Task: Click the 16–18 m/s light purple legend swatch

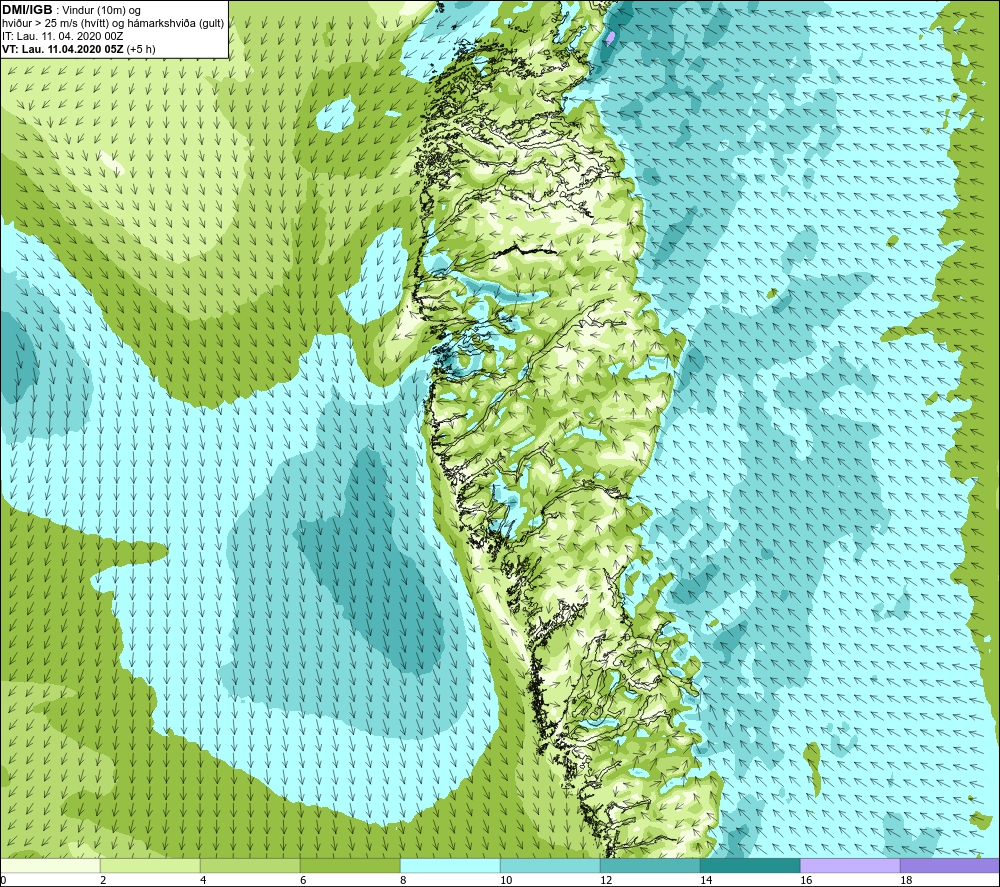Action: coord(850,866)
